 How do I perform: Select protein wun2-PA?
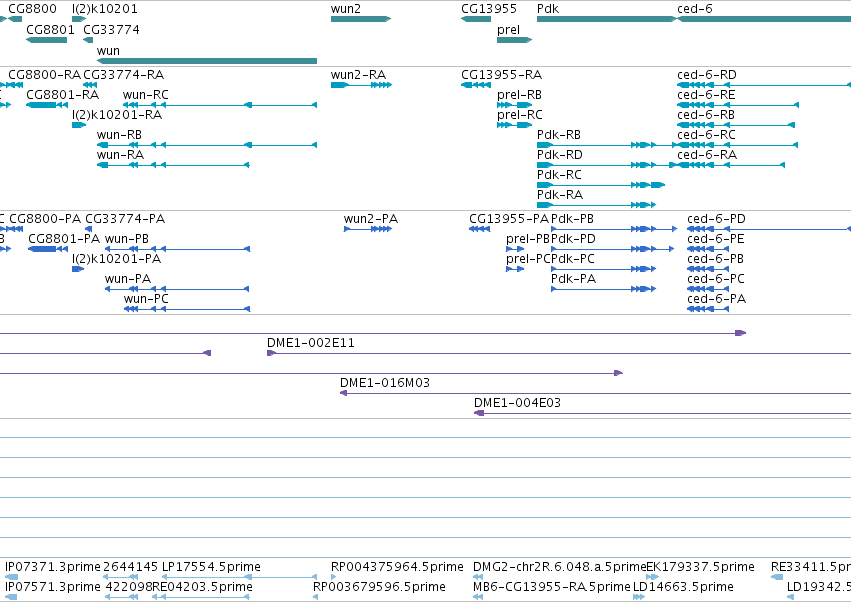click(367, 229)
